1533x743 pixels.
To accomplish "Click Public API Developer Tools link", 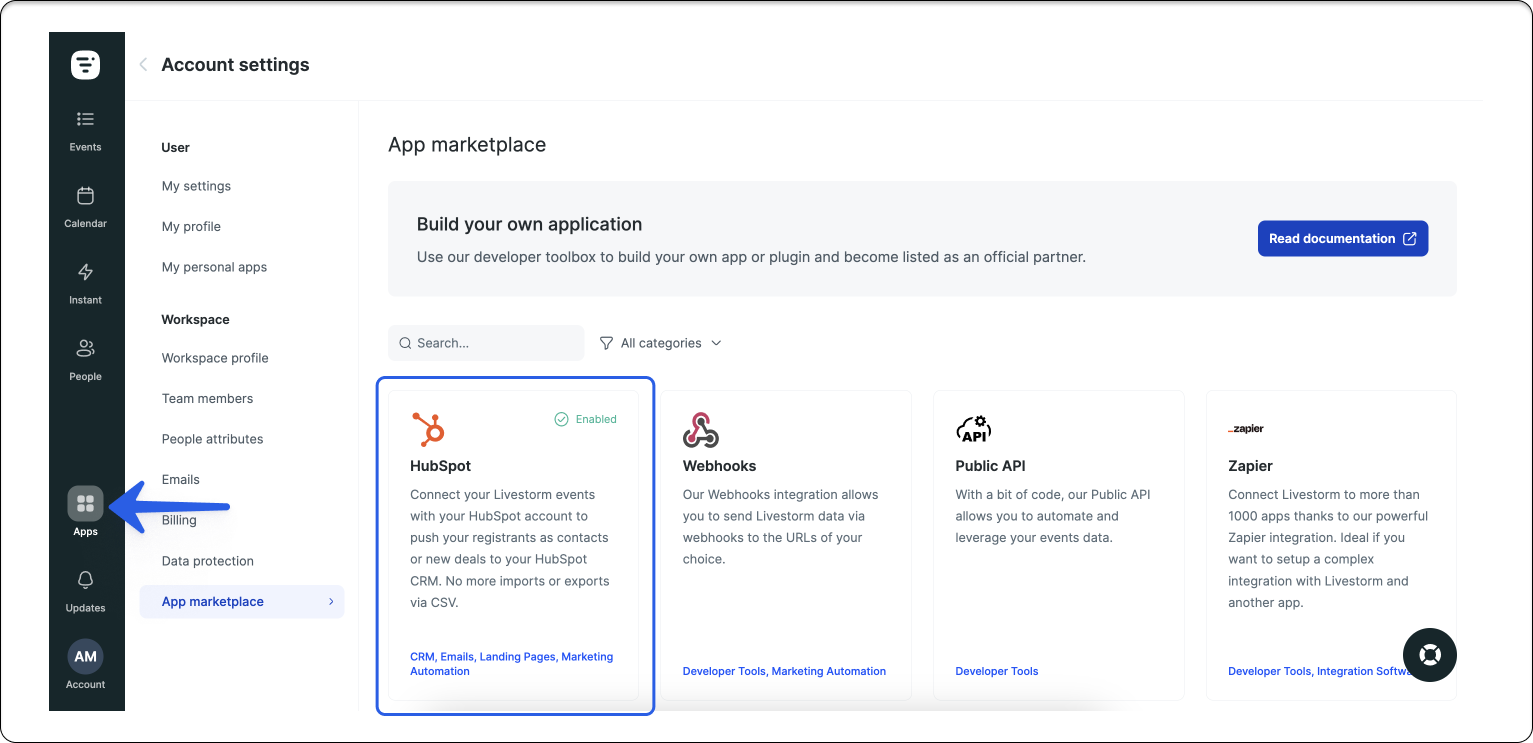I will (x=997, y=671).
